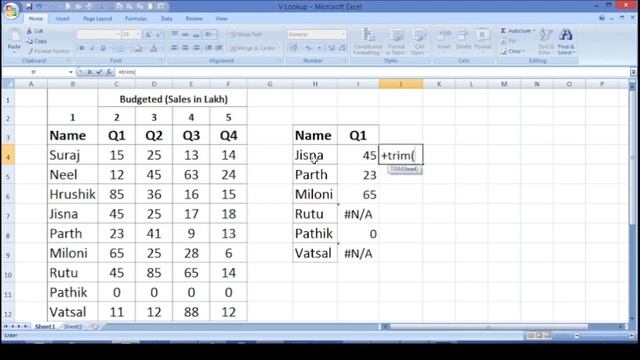Expand the formula bar

pyautogui.click(x=633, y=72)
